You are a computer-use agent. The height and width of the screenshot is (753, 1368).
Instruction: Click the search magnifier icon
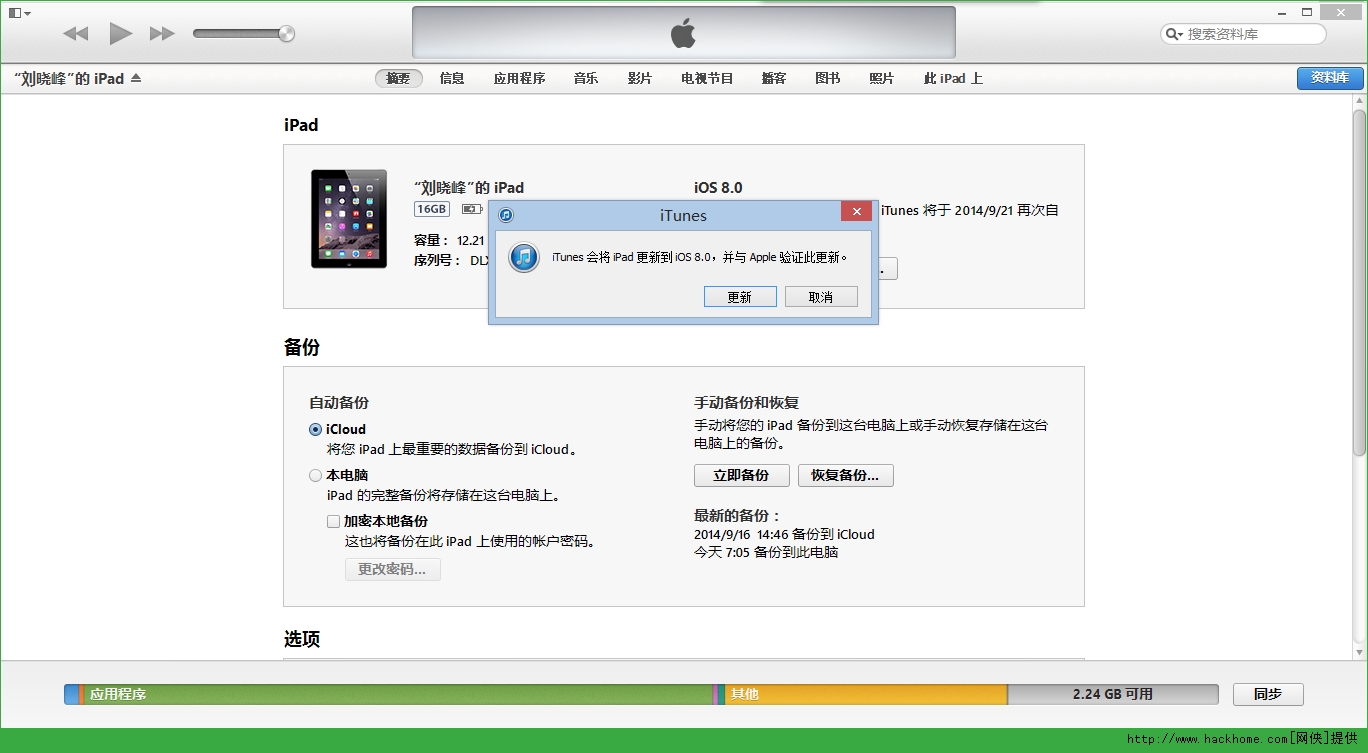[x=1173, y=34]
